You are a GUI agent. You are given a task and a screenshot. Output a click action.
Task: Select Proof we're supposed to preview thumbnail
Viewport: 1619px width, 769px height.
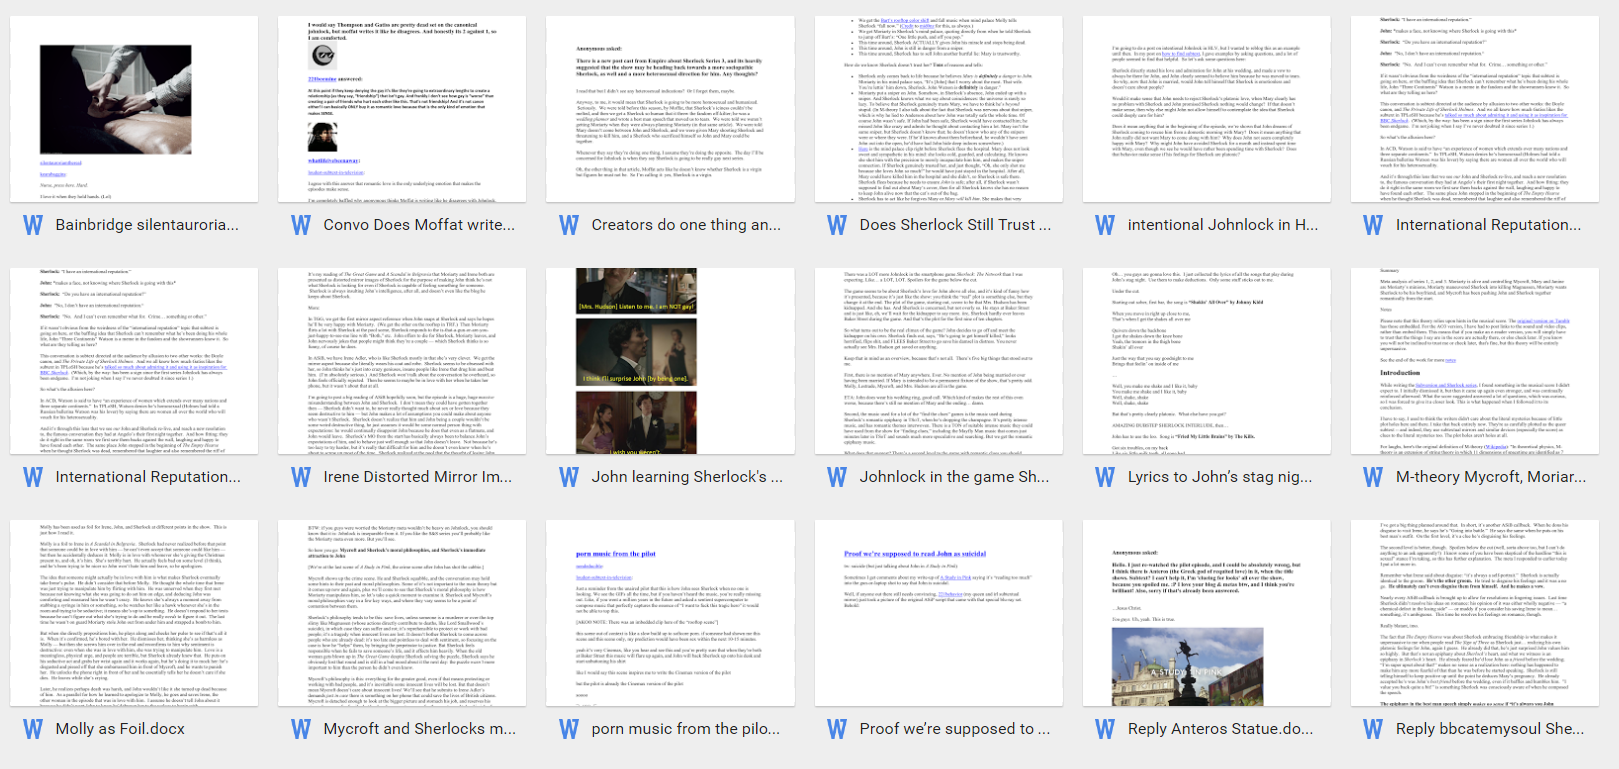click(x=939, y=613)
